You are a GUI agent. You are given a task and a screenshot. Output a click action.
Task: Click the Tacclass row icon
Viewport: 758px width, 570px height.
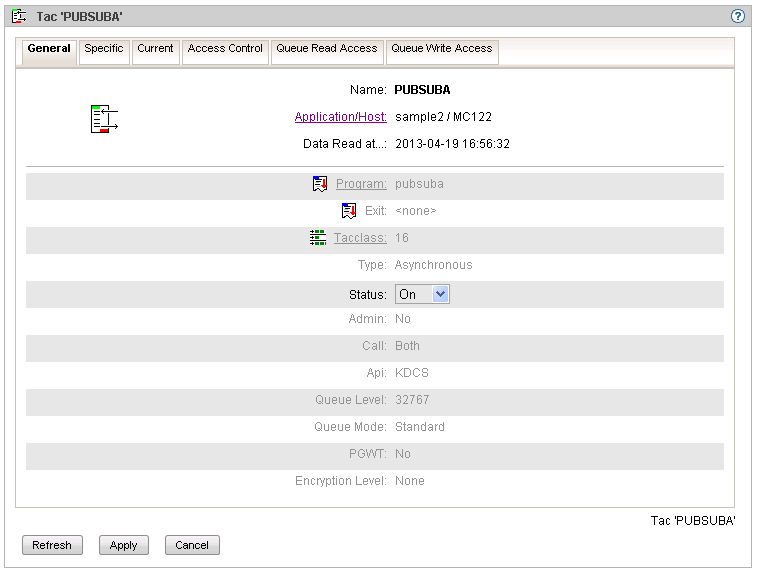[318, 238]
